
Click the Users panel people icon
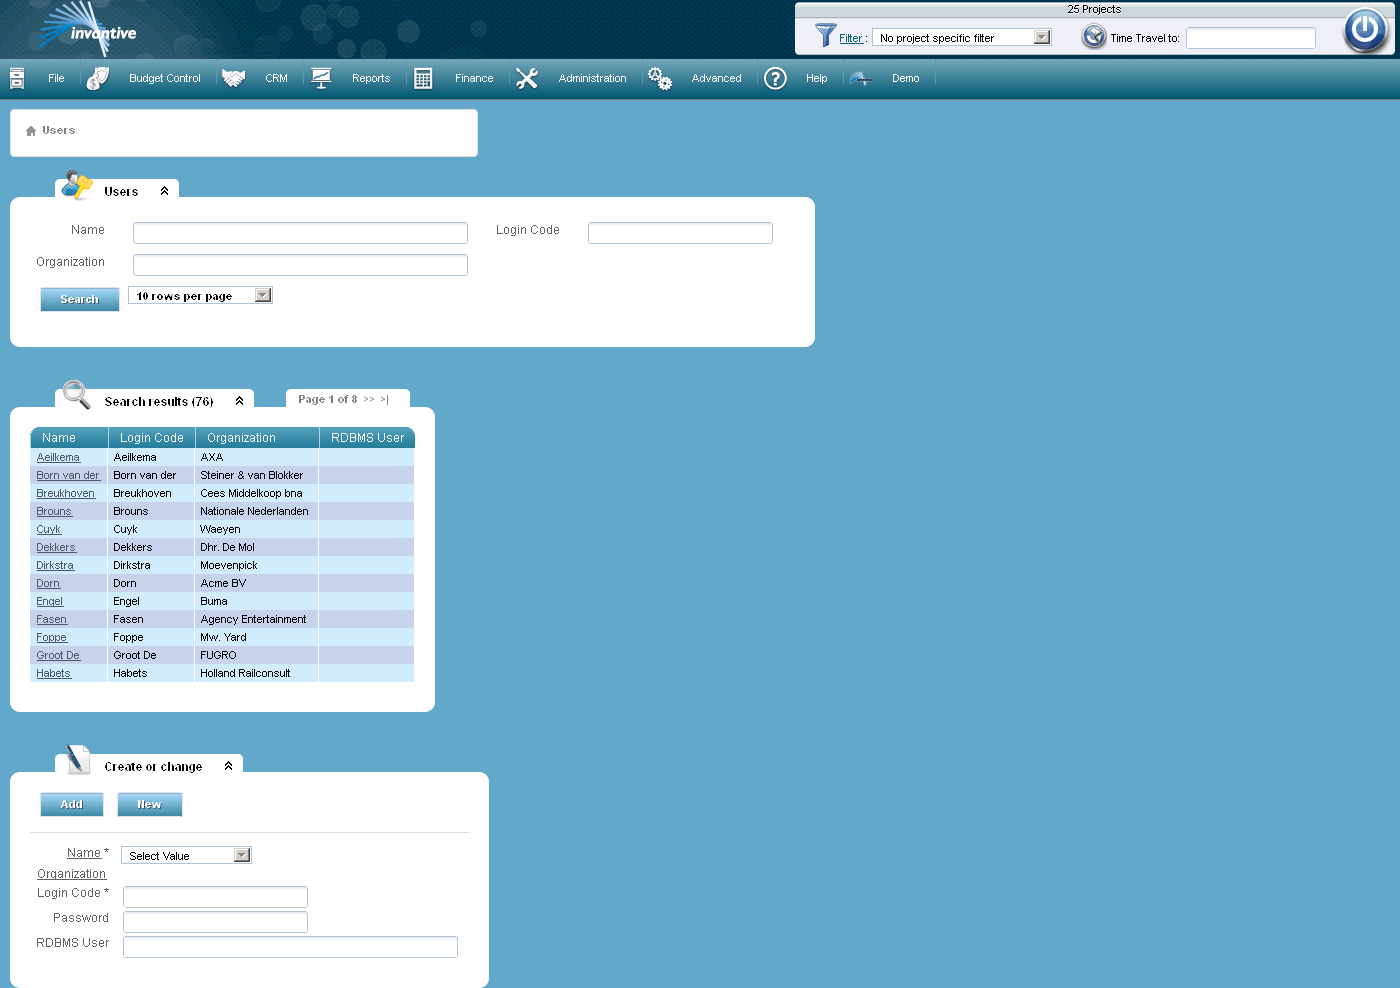pos(77,185)
